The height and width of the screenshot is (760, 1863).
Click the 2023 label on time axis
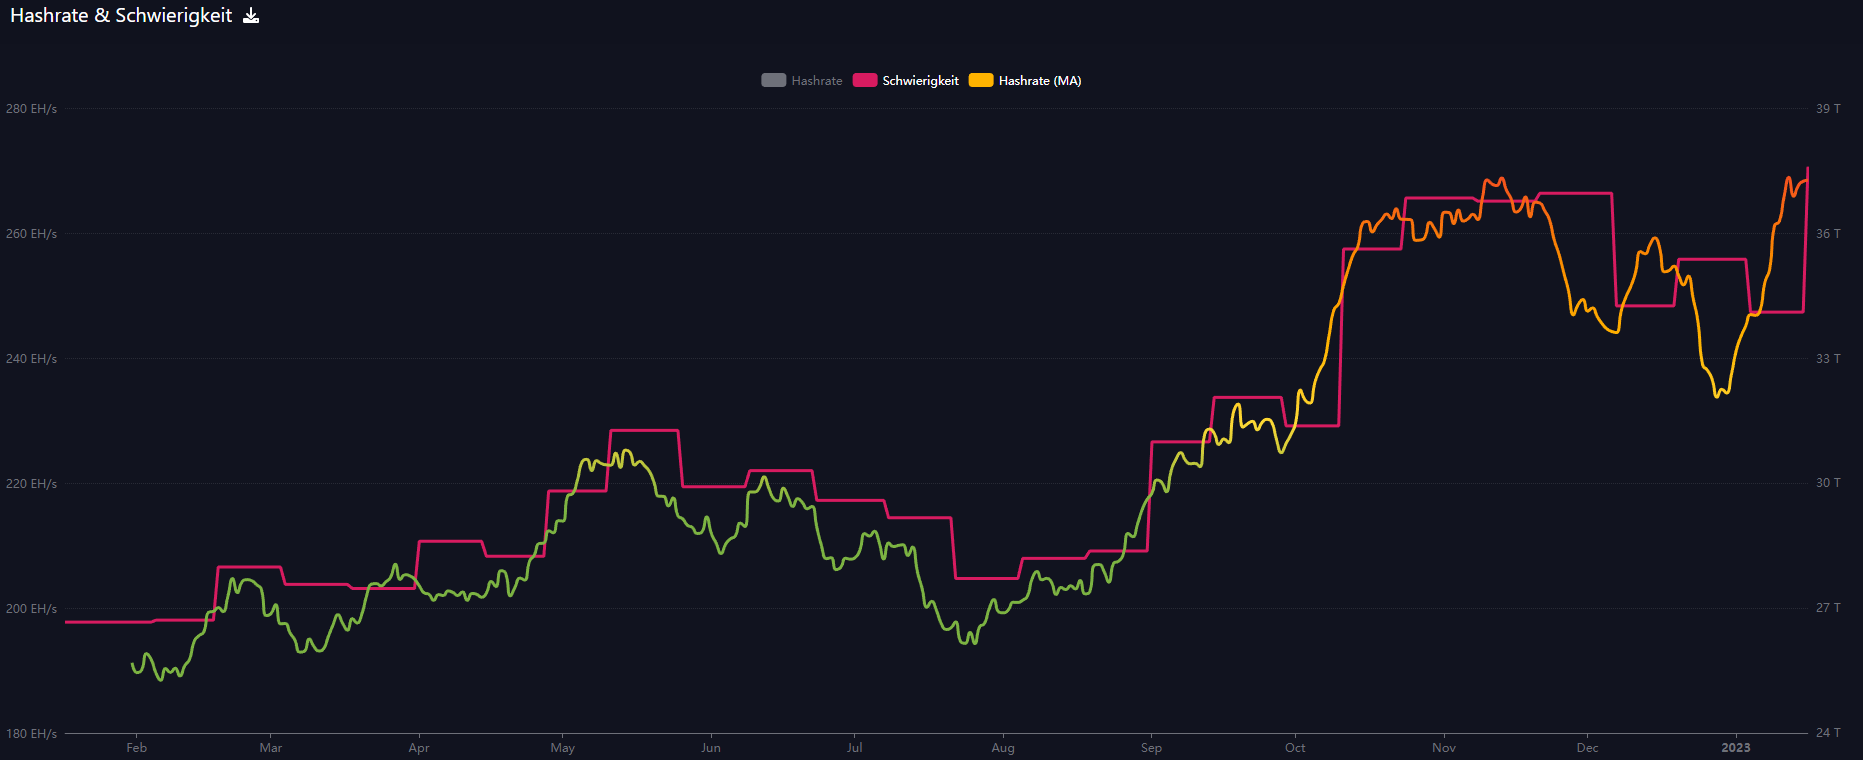coord(1736,748)
